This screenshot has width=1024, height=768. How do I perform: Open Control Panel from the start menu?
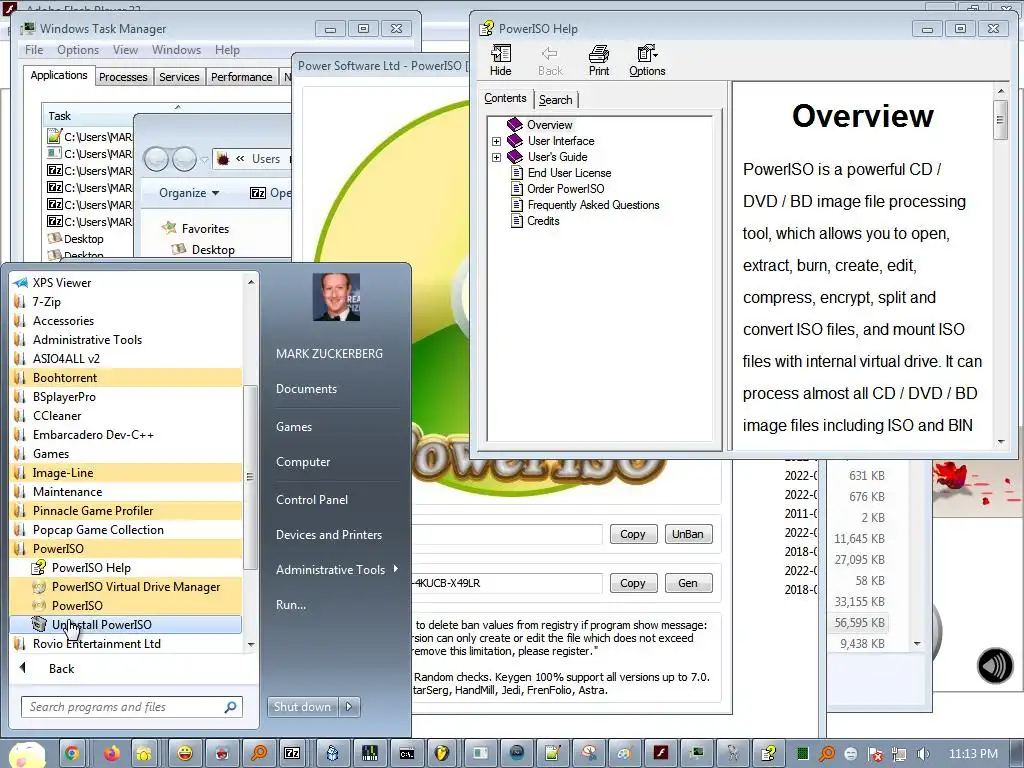pos(312,500)
